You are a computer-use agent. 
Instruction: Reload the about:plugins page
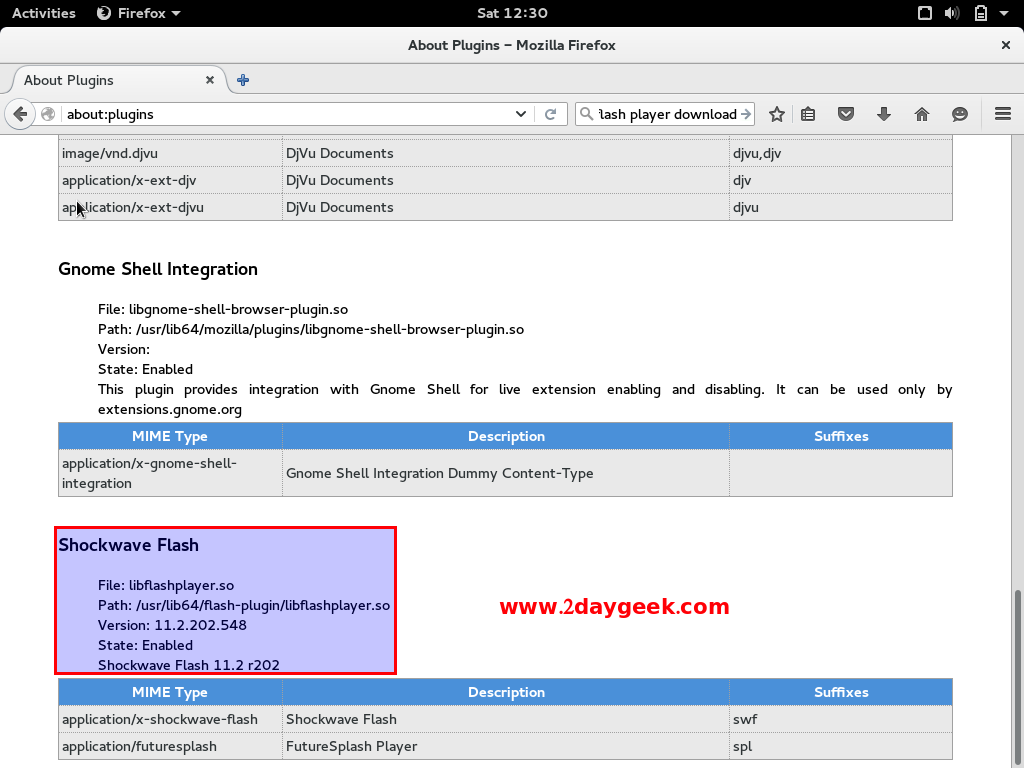pos(551,114)
